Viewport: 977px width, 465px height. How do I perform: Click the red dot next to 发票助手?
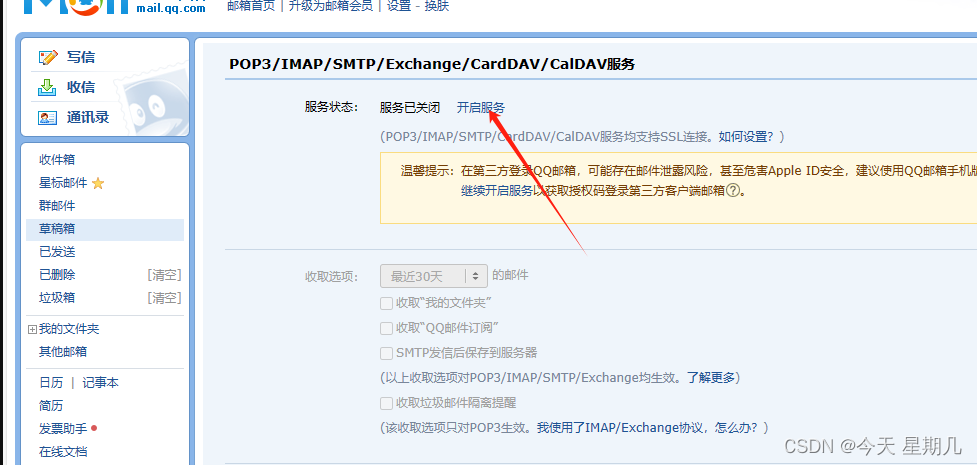(94, 428)
